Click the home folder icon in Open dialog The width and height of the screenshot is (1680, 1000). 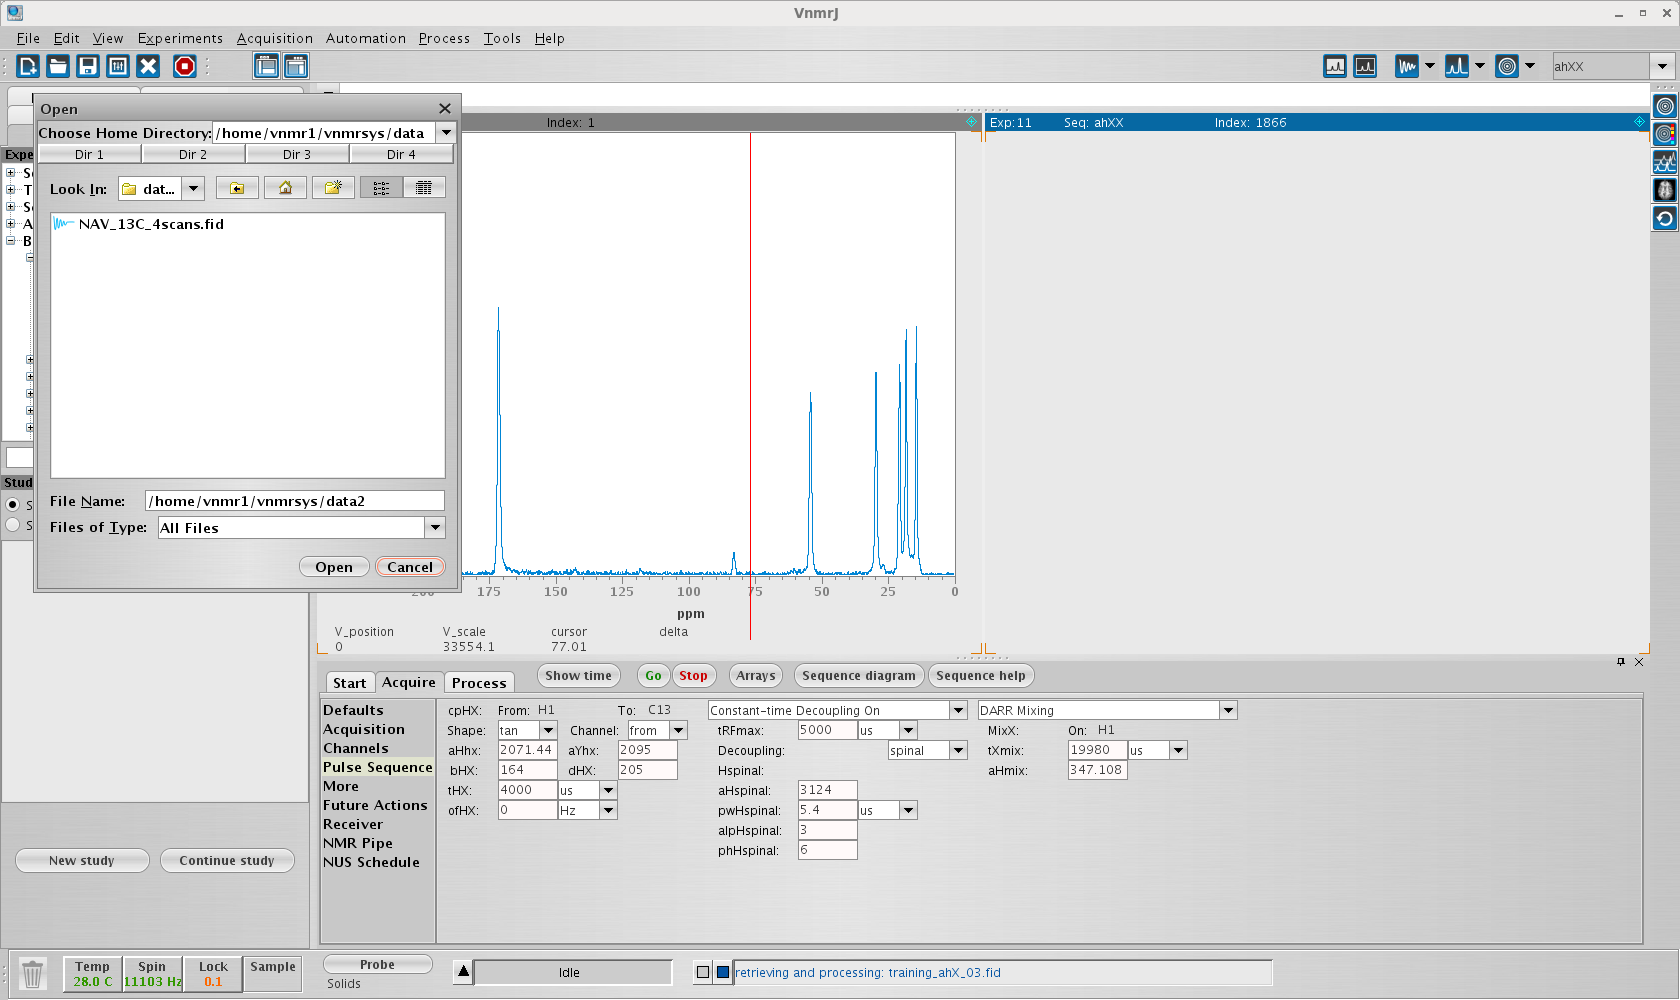(x=285, y=188)
